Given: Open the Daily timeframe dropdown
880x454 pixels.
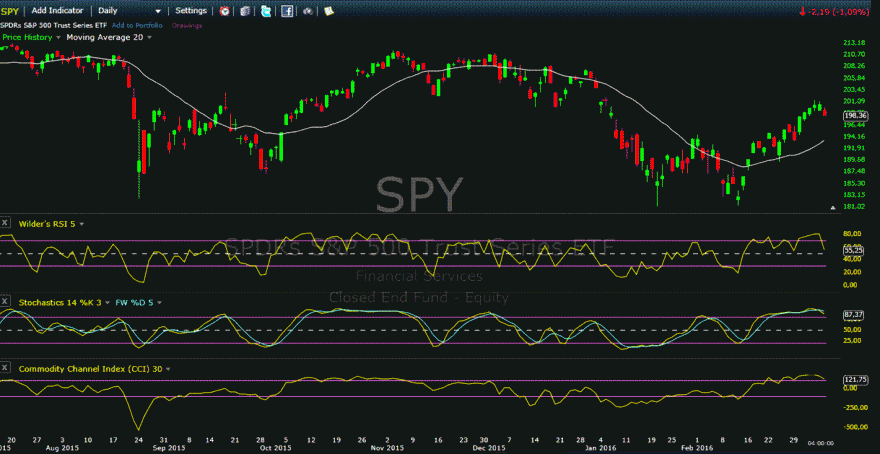Looking at the screenshot, I should [x=130, y=11].
